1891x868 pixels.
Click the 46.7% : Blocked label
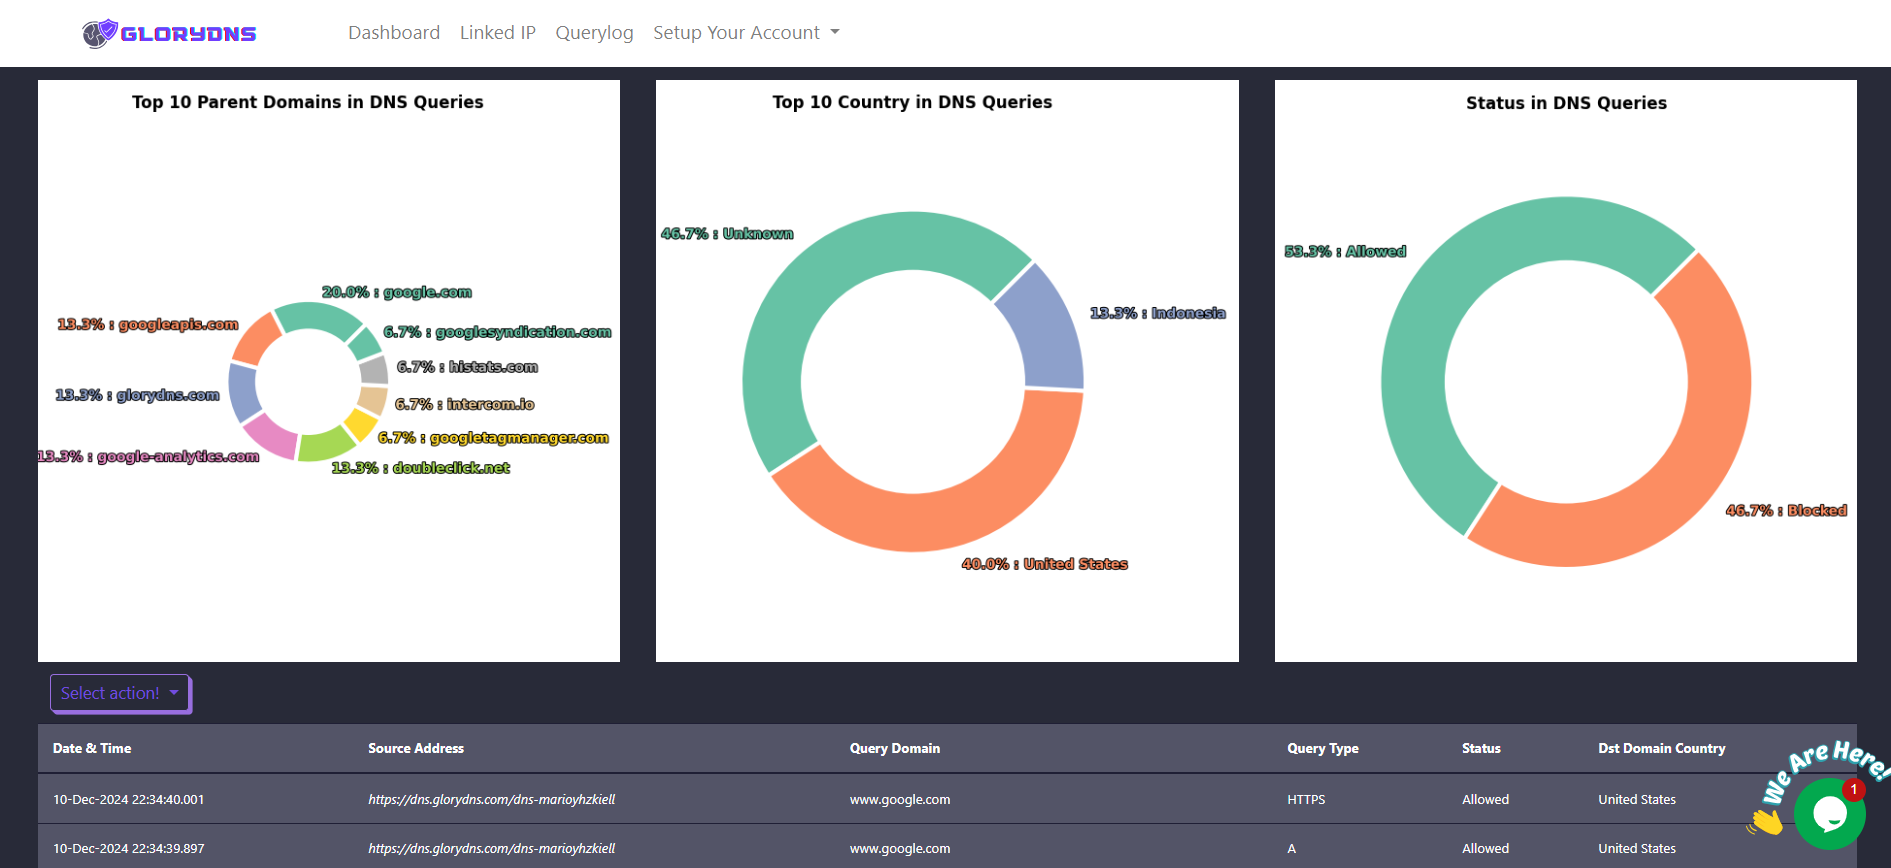1786,510
